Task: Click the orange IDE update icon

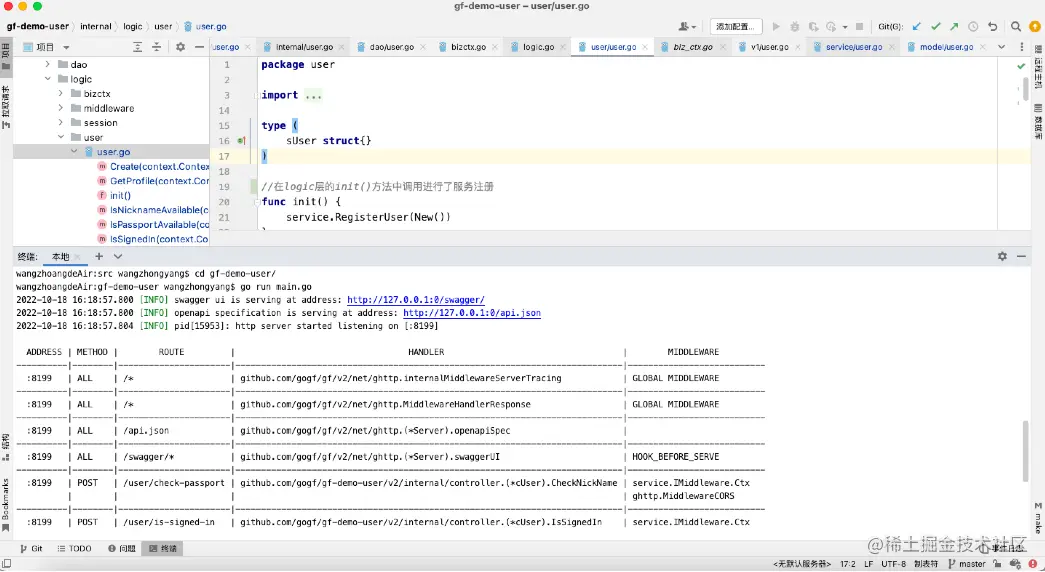Action: click(x=1035, y=27)
